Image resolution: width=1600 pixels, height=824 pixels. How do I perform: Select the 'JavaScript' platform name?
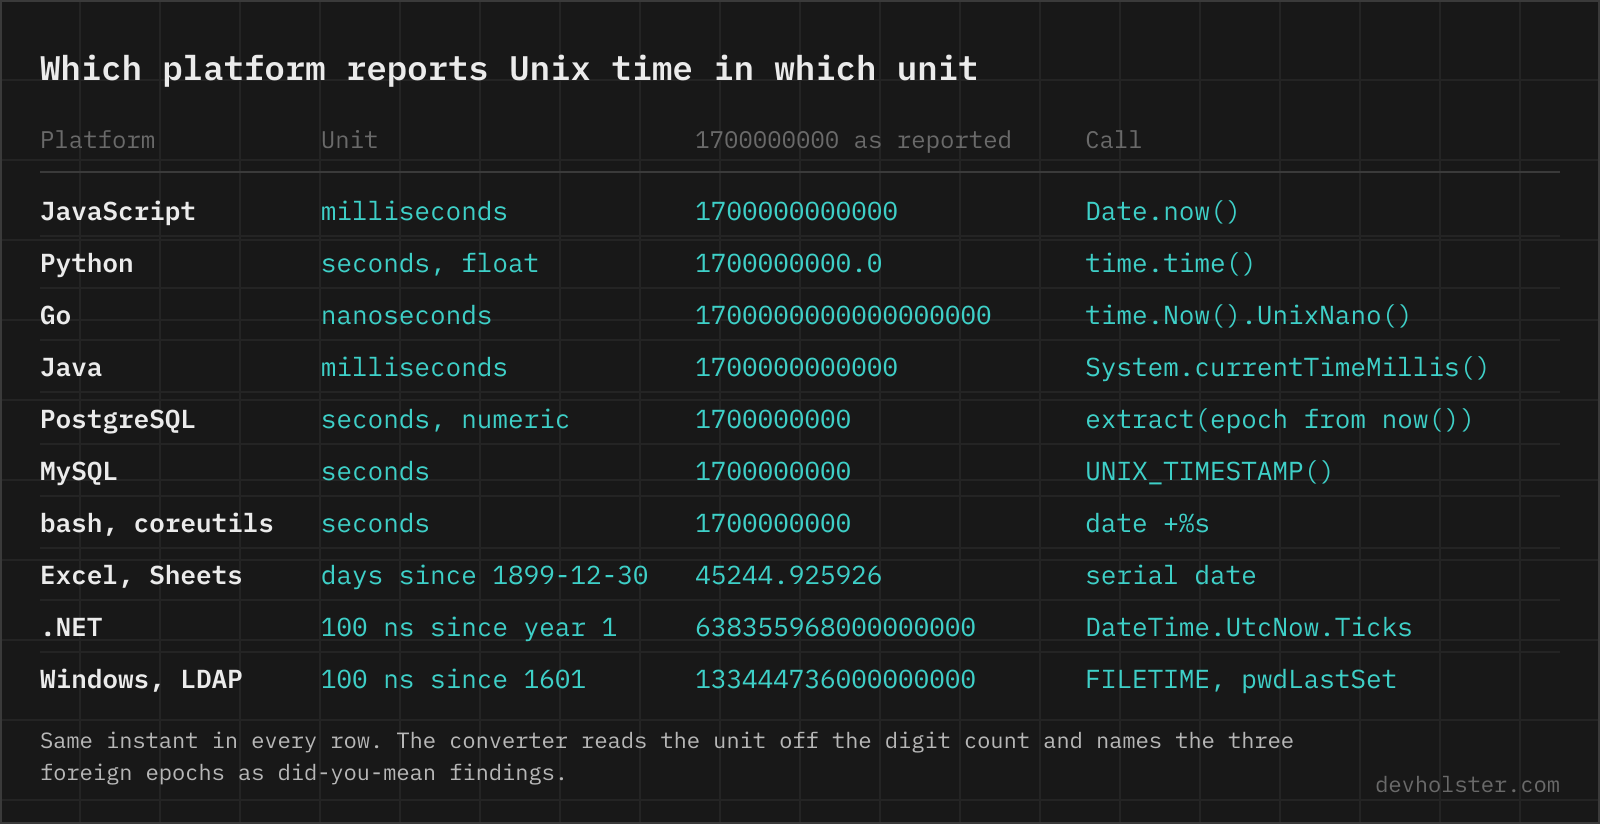(118, 212)
